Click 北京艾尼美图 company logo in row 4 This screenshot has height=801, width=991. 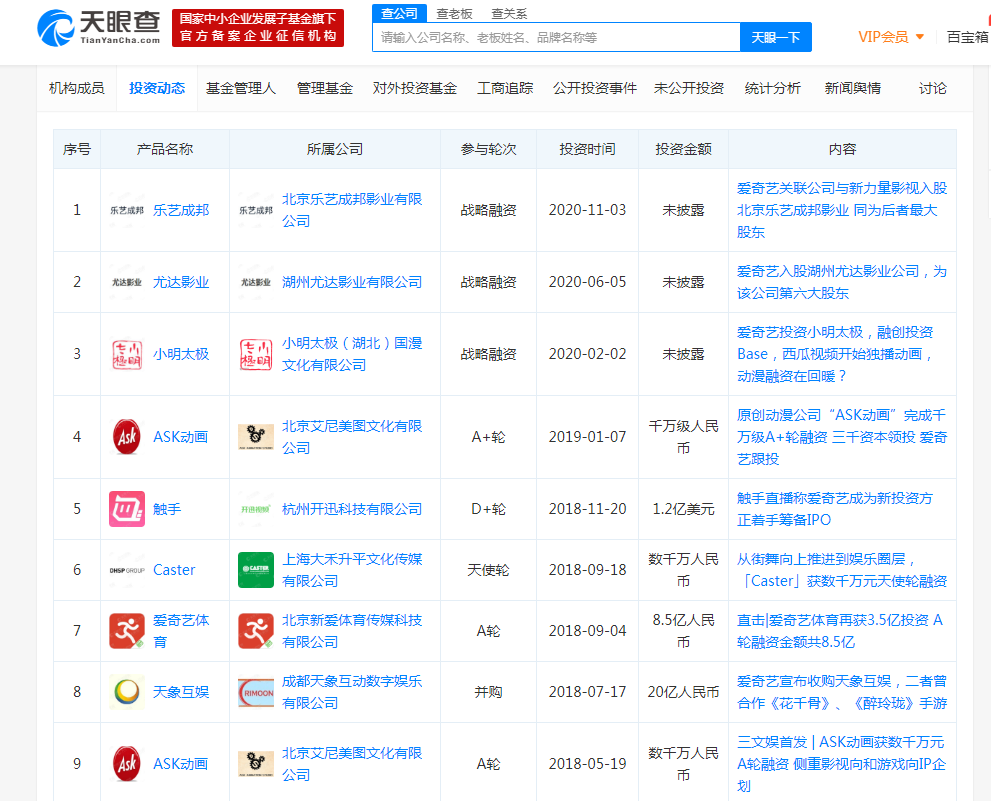255,437
